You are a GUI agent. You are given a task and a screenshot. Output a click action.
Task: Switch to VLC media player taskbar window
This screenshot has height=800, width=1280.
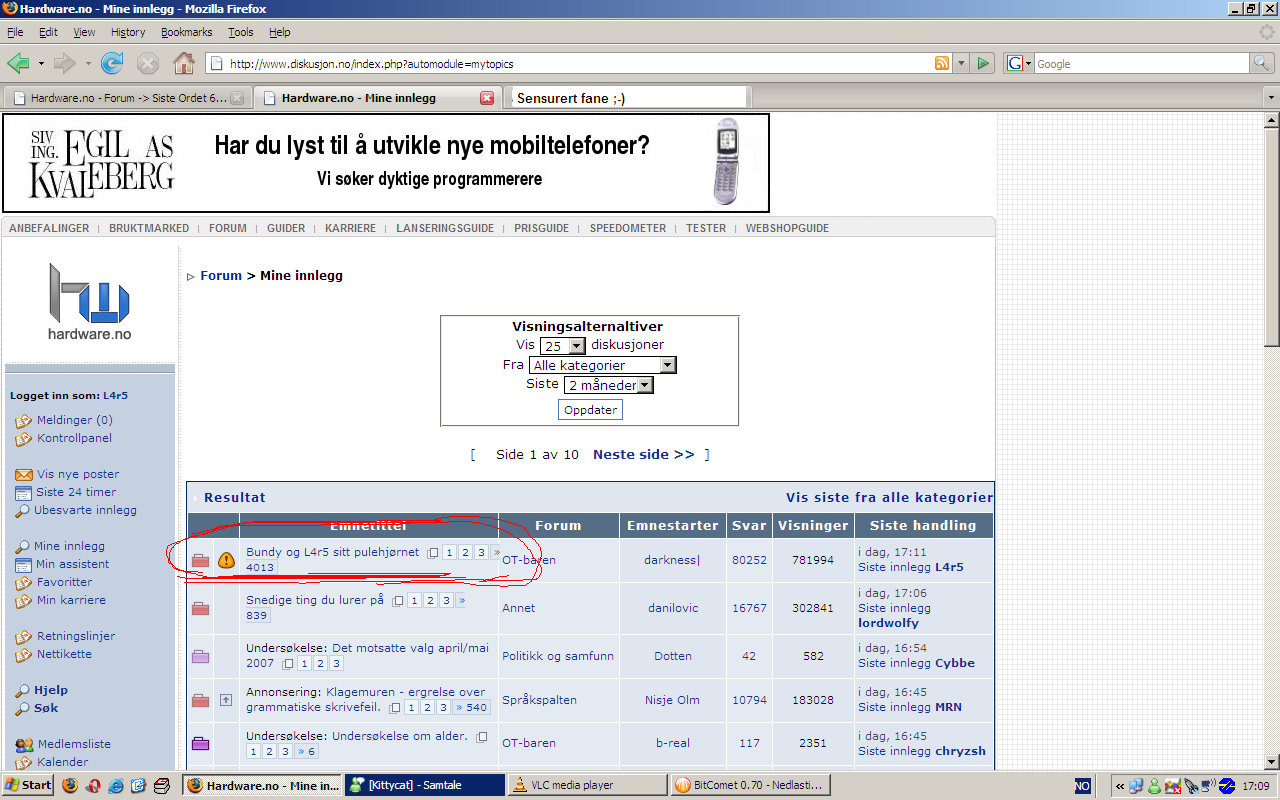(x=587, y=785)
